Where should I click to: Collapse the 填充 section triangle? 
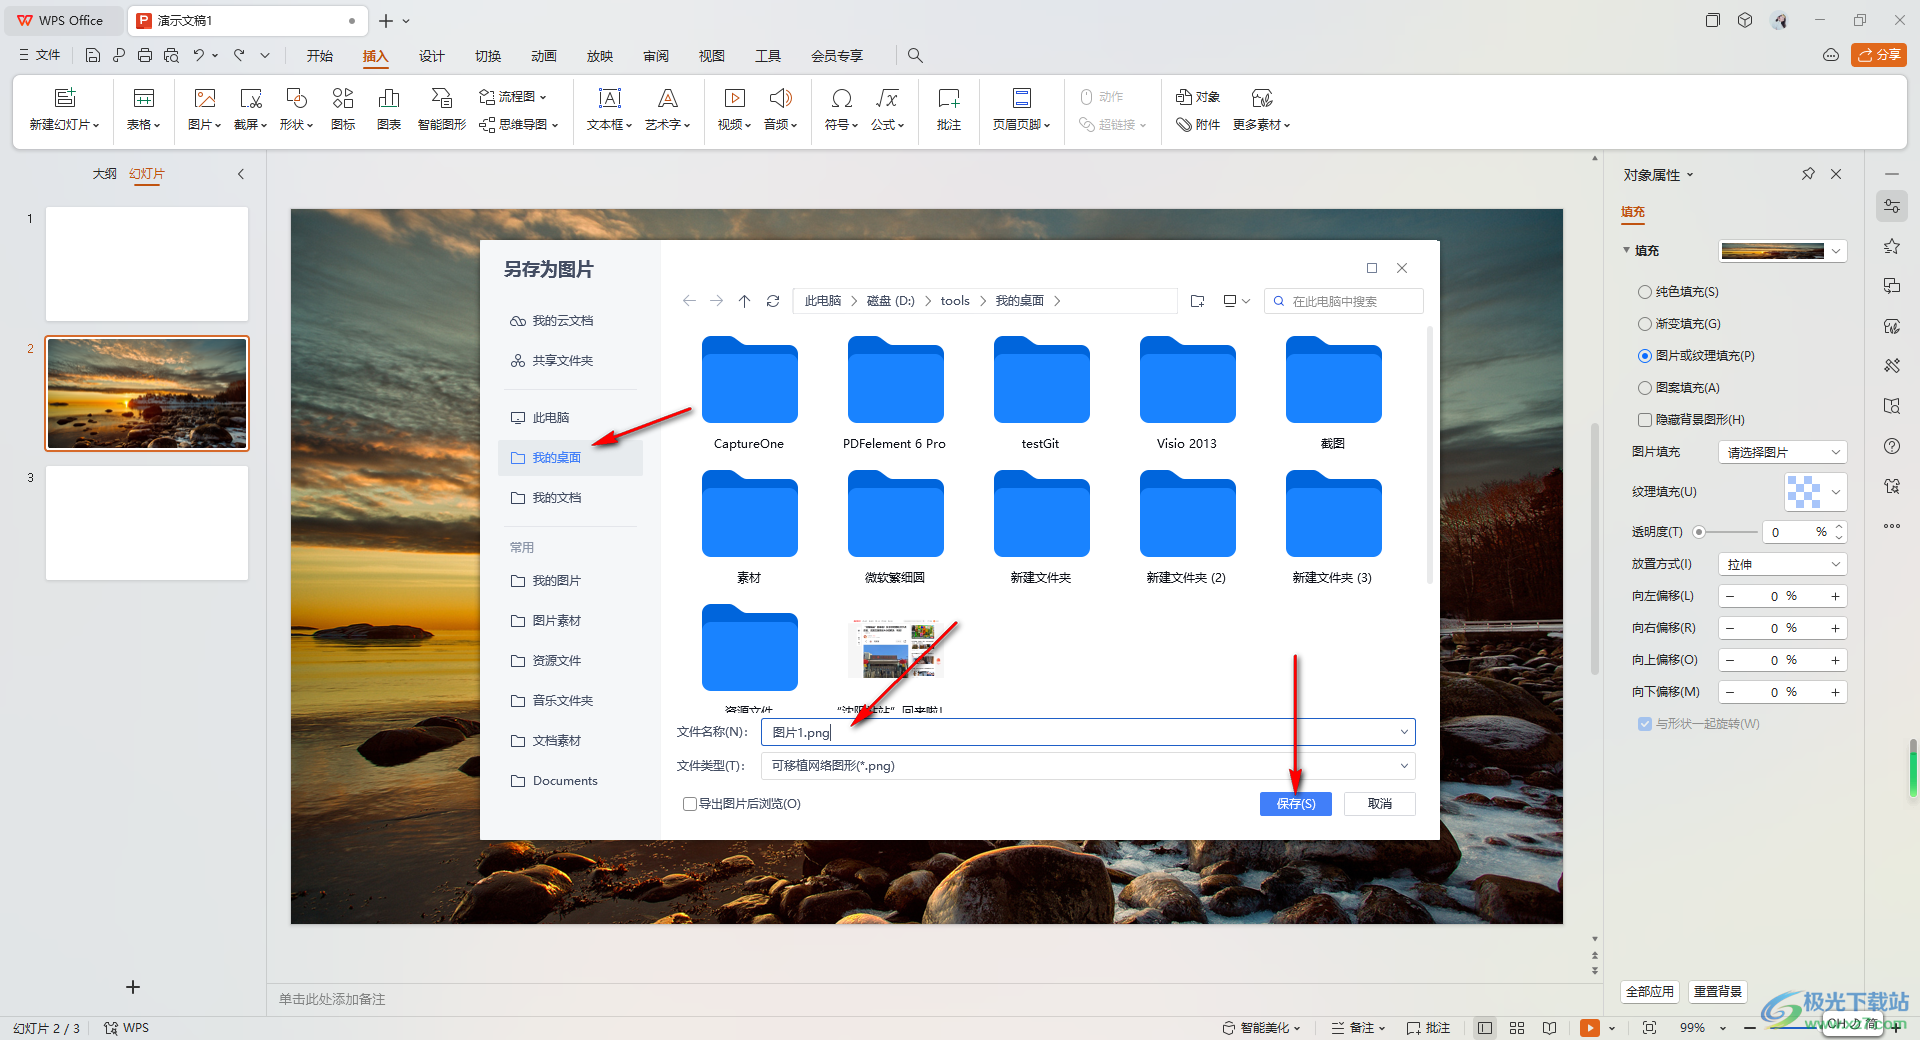[1626, 250]
